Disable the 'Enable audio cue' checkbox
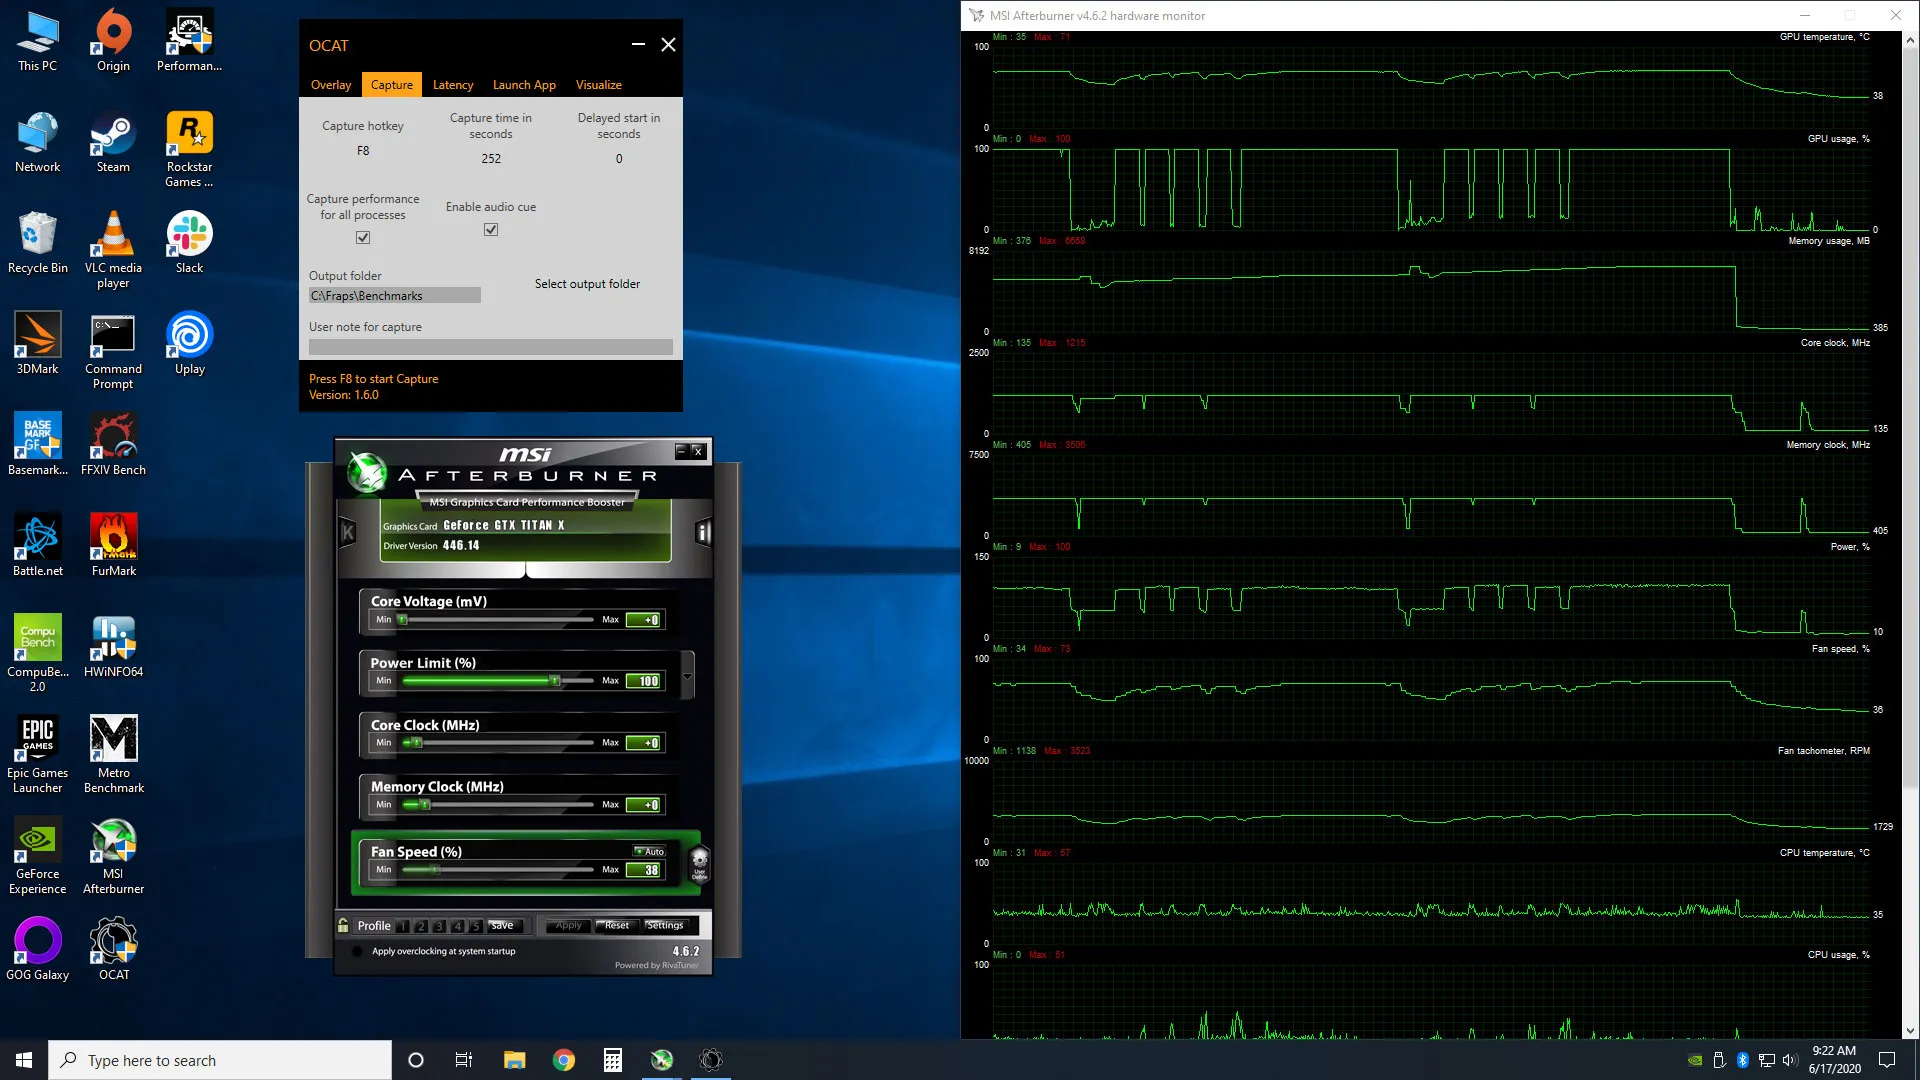 coord(491,230)
